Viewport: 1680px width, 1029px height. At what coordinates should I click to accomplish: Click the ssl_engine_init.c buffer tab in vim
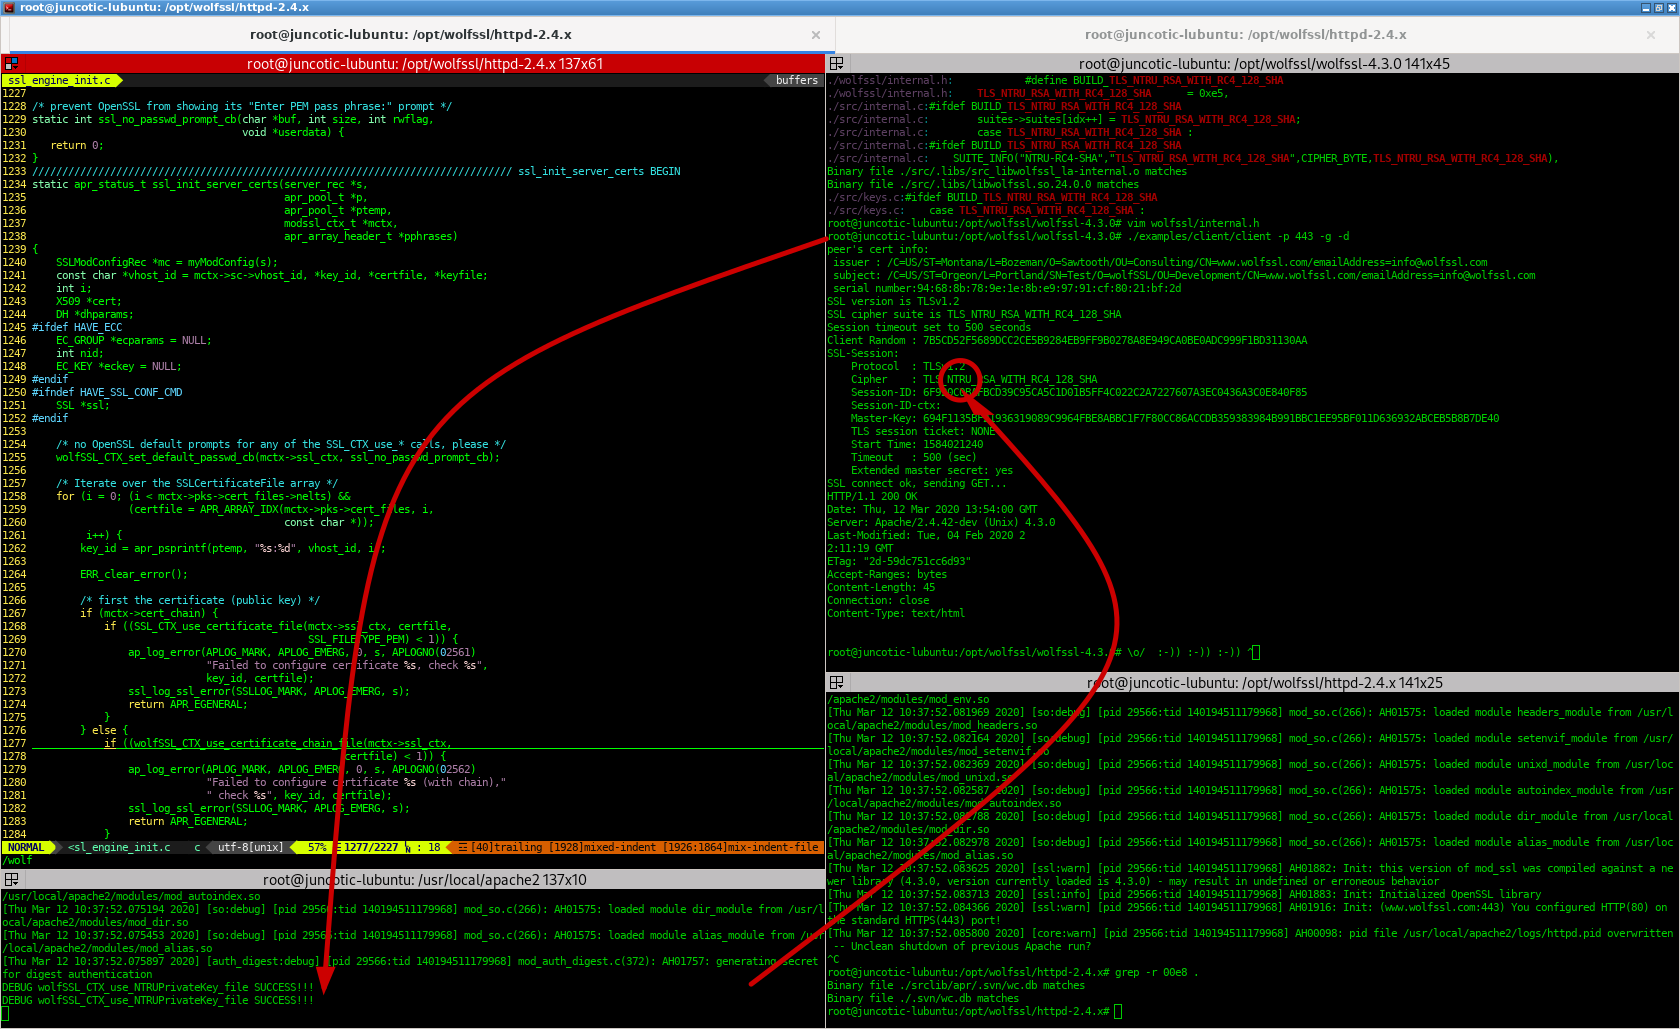point(60,80)
